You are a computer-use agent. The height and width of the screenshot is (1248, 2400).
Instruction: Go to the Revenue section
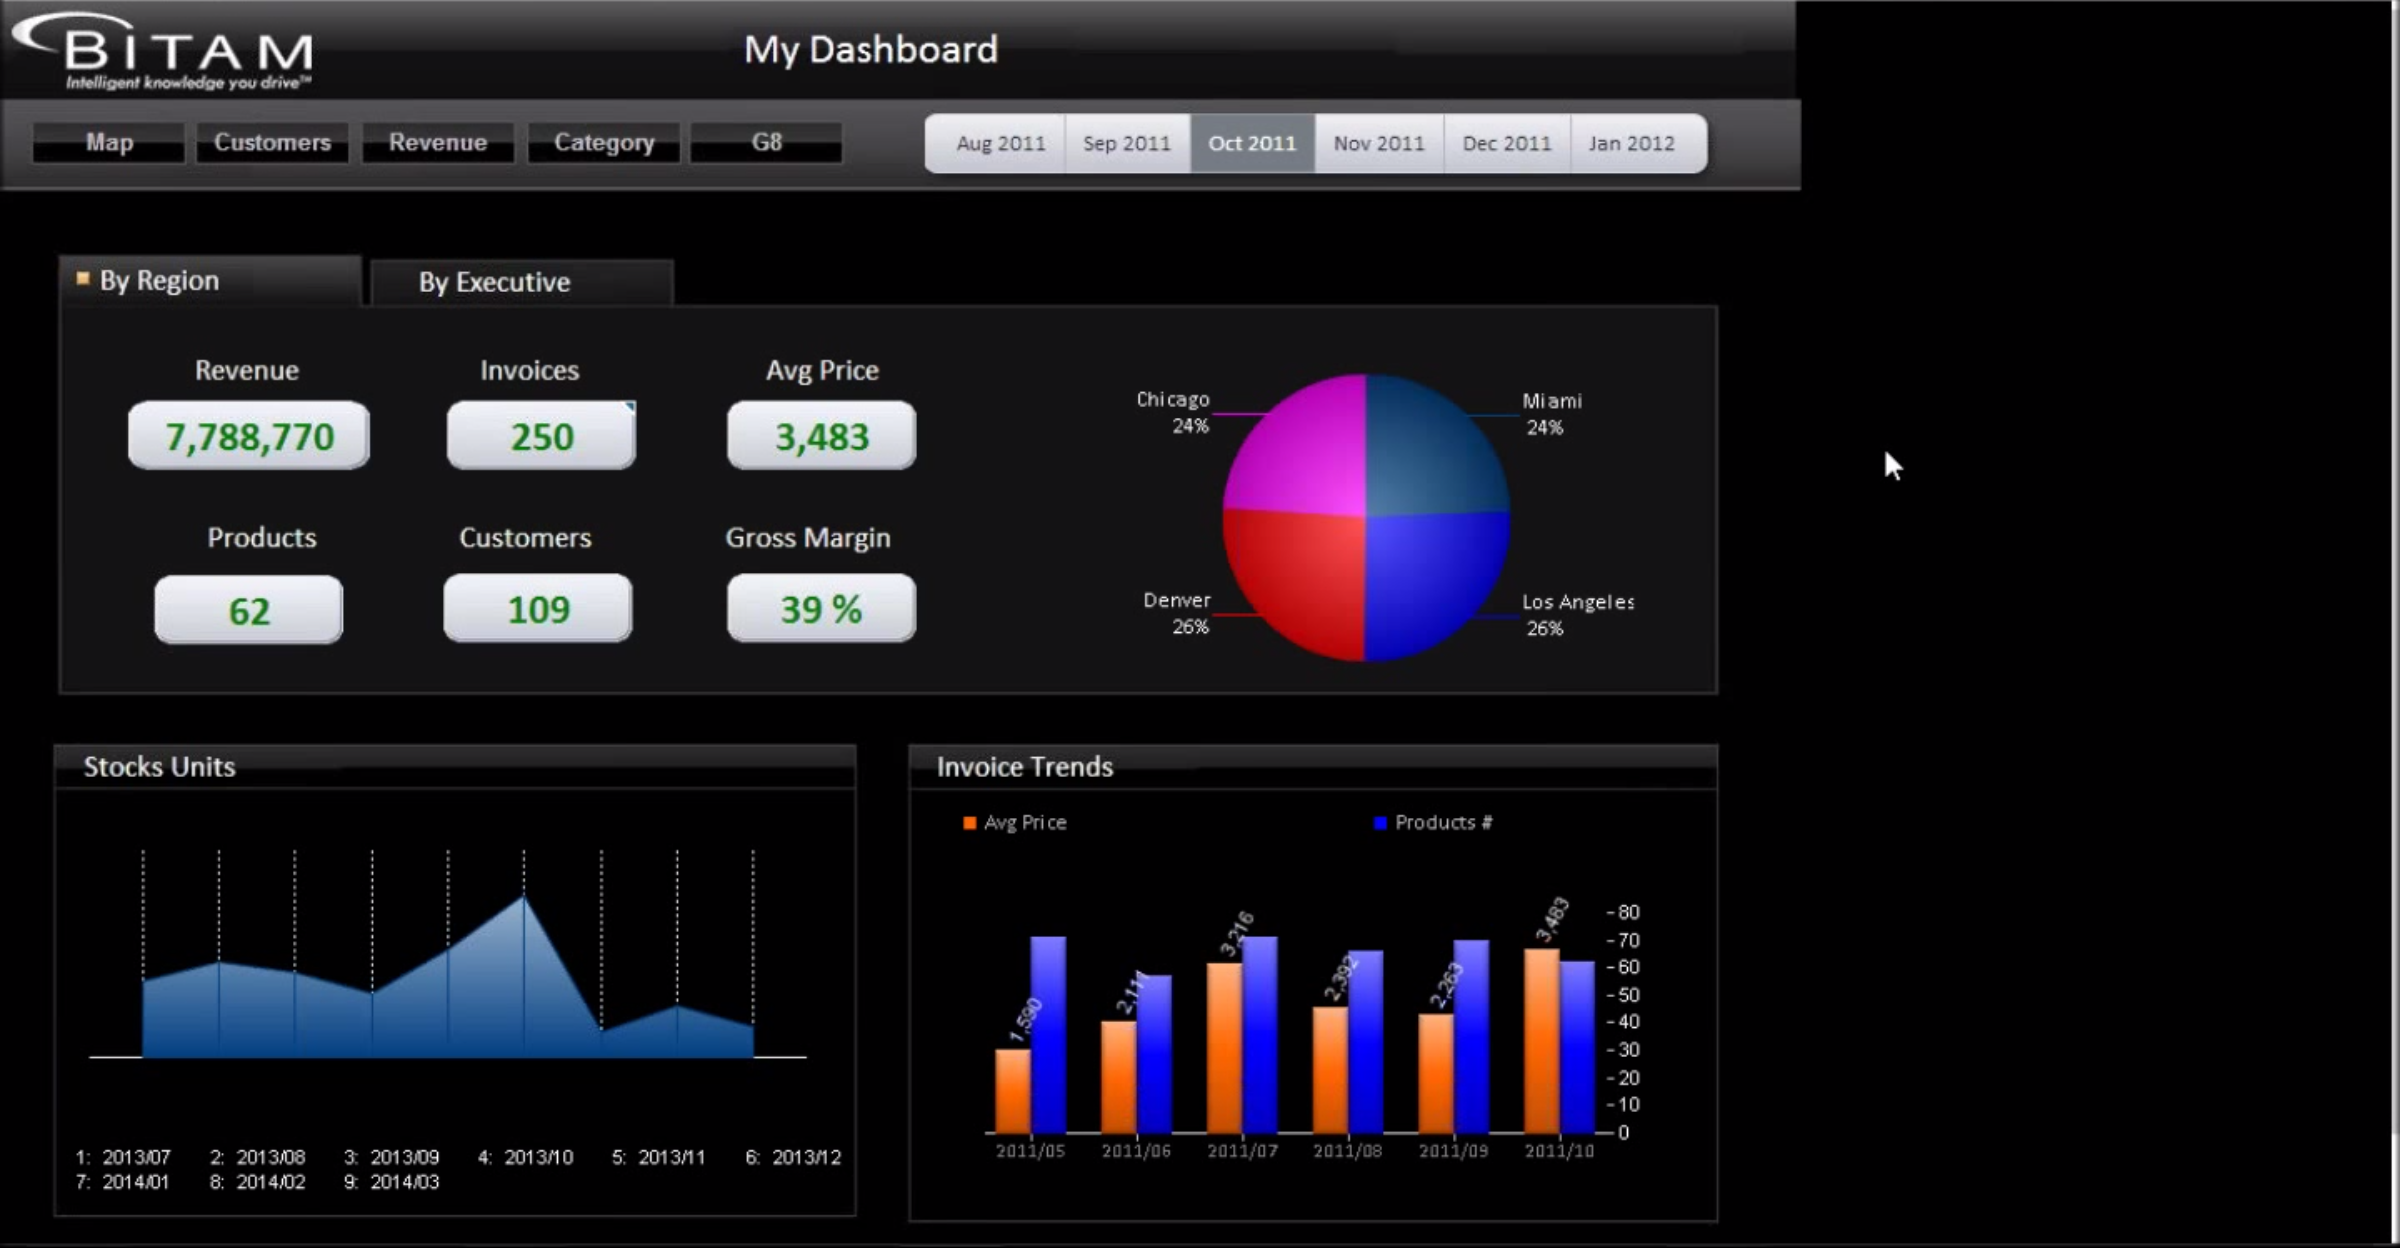(x=438, y=143)
